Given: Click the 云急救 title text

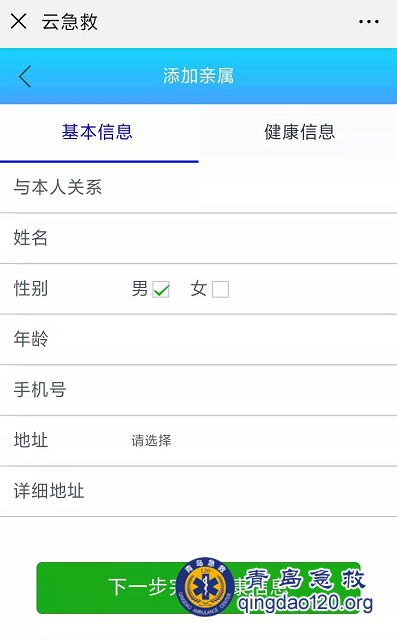Looking at the screenshot, I should tap(69, 22).
